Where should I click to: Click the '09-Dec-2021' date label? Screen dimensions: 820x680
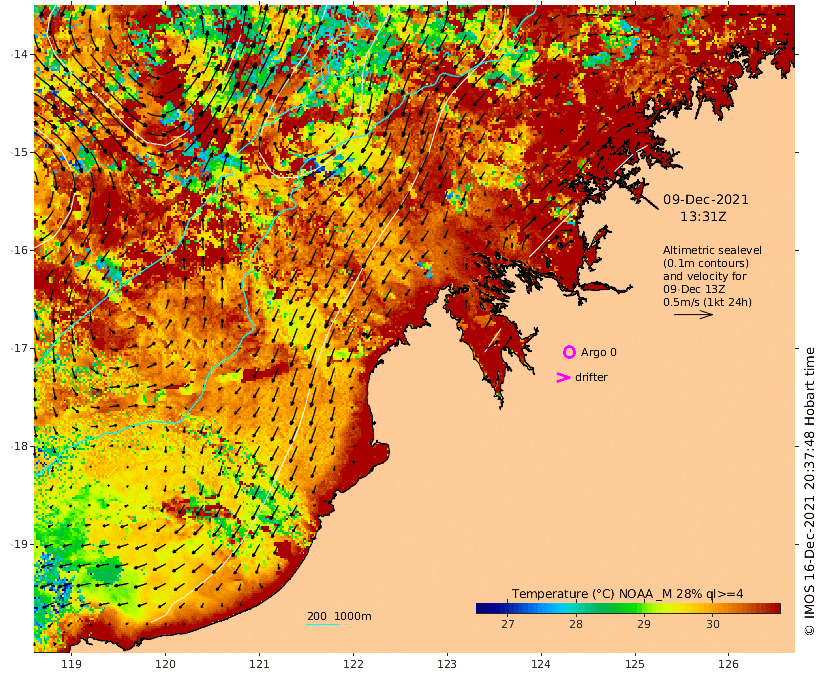(x=705, y=200)
